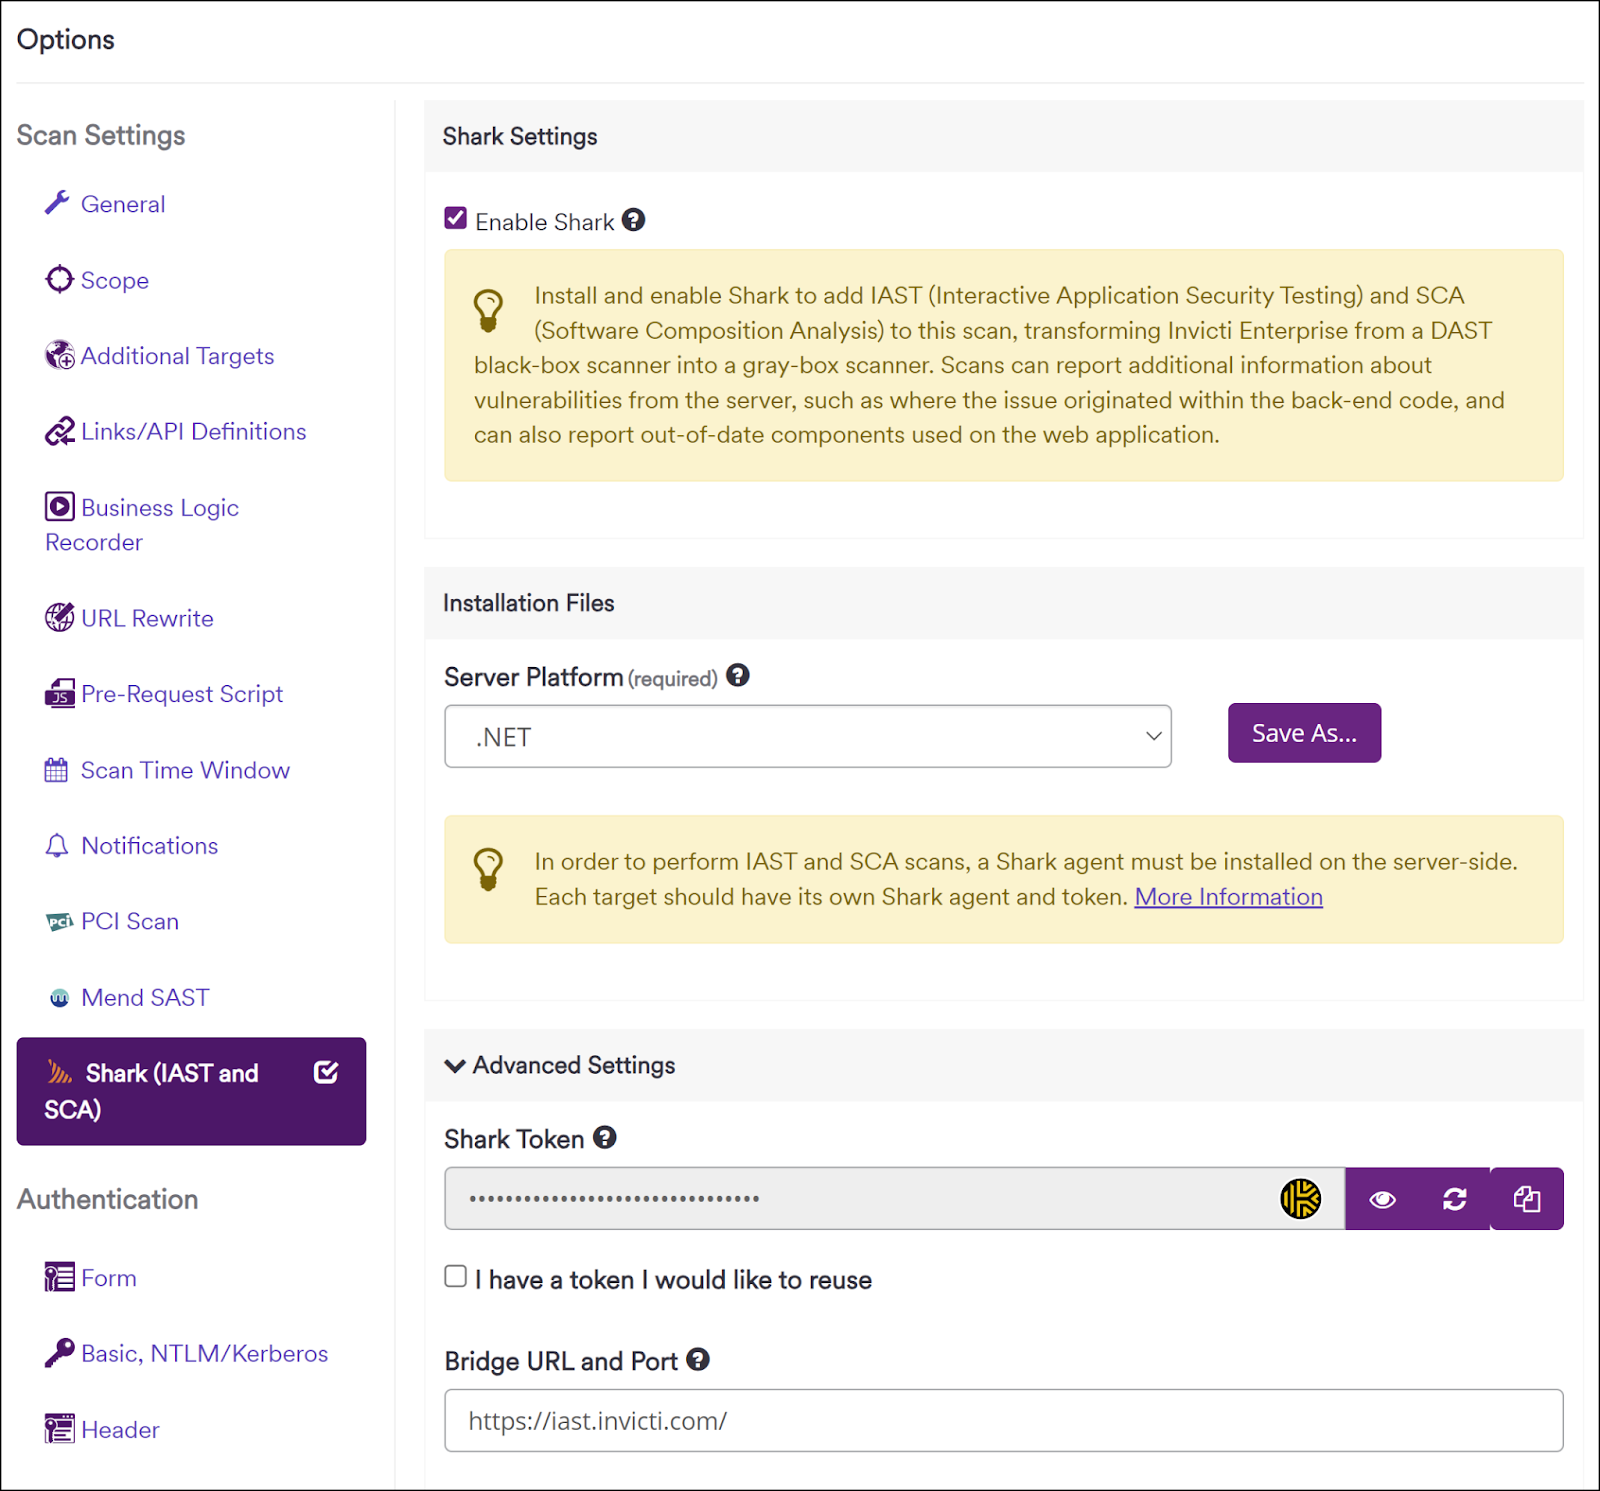Image resolution: width=1600 pixels, height=1491 pixels.
Task: Open help icon beside Enable Shark
Action: click(633, 220)
